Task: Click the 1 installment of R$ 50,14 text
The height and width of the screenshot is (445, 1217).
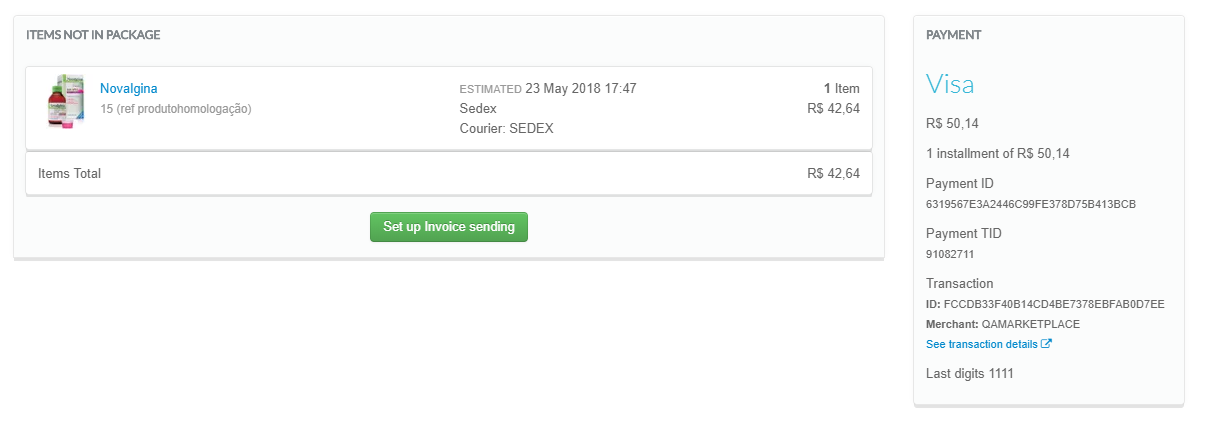Action: pos(998,153)
